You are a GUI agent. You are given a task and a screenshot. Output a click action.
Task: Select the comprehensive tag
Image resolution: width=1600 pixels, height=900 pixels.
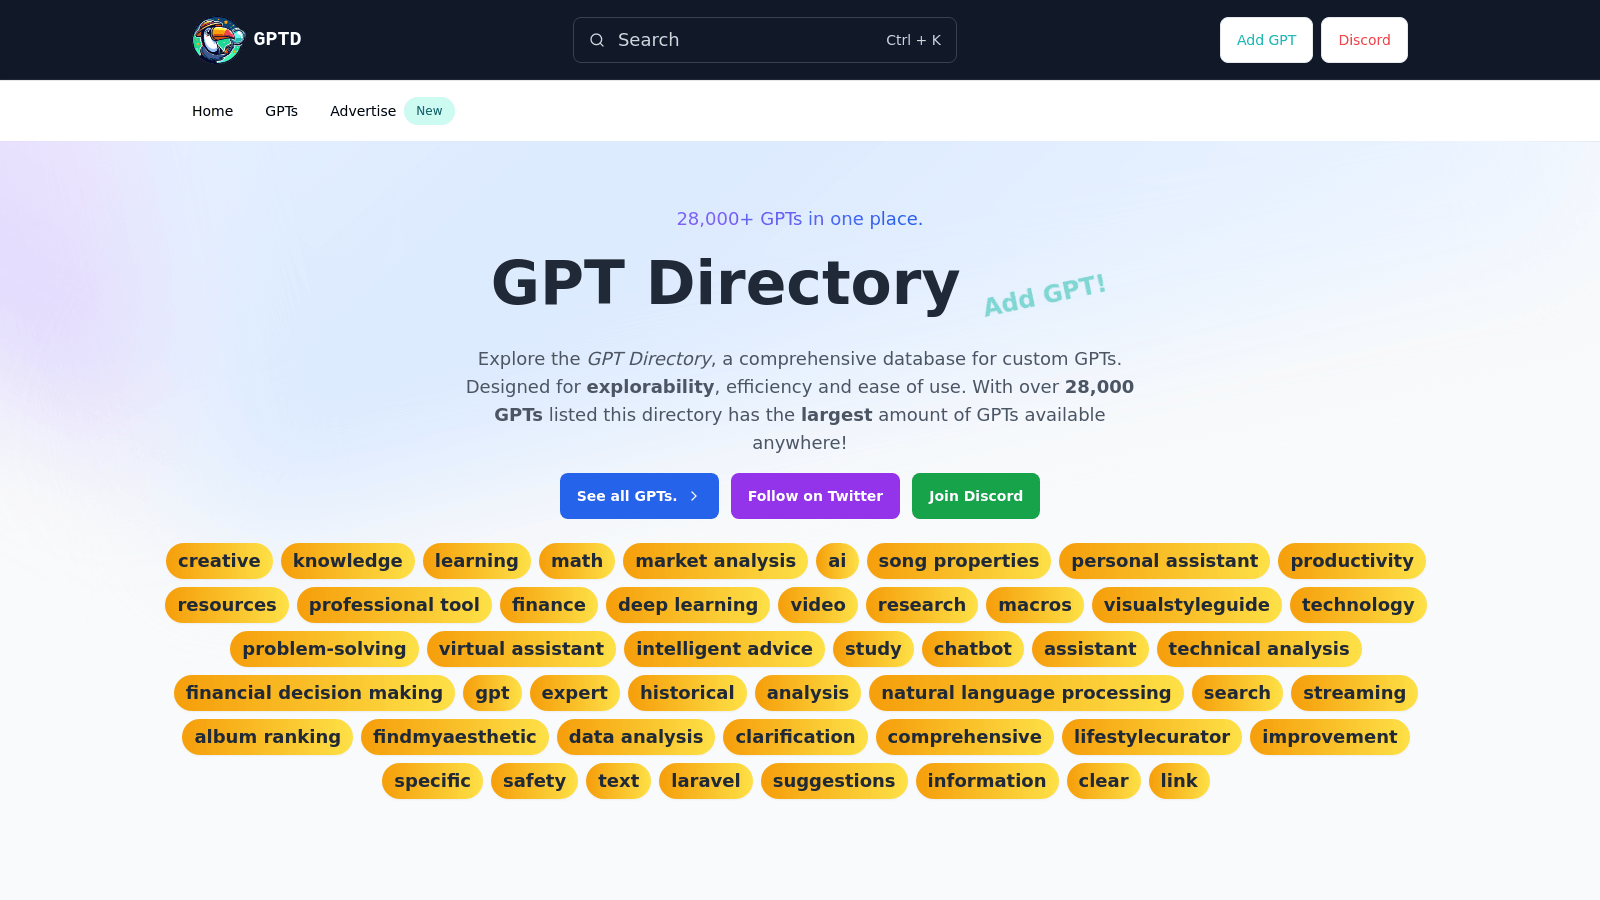(965, 737)
